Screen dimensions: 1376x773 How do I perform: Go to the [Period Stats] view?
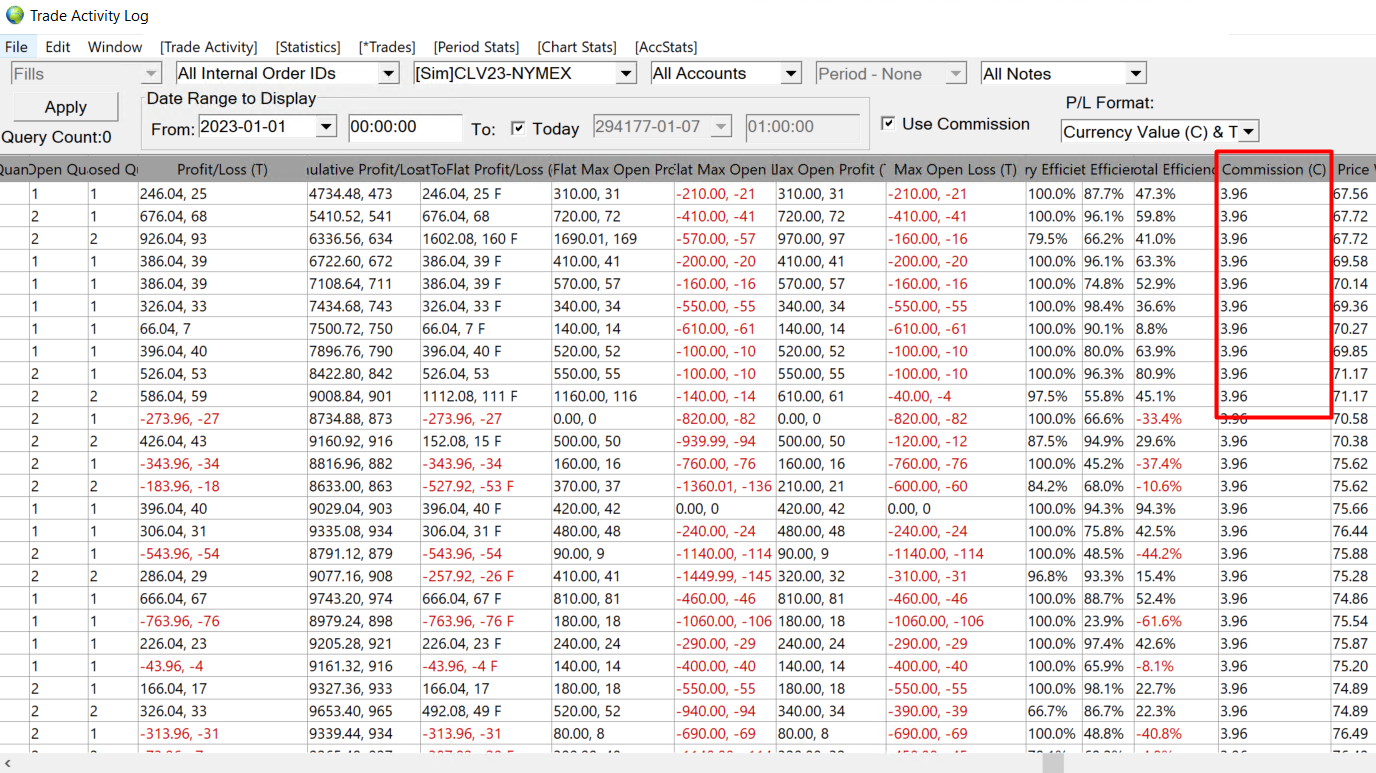pos(476,47)
